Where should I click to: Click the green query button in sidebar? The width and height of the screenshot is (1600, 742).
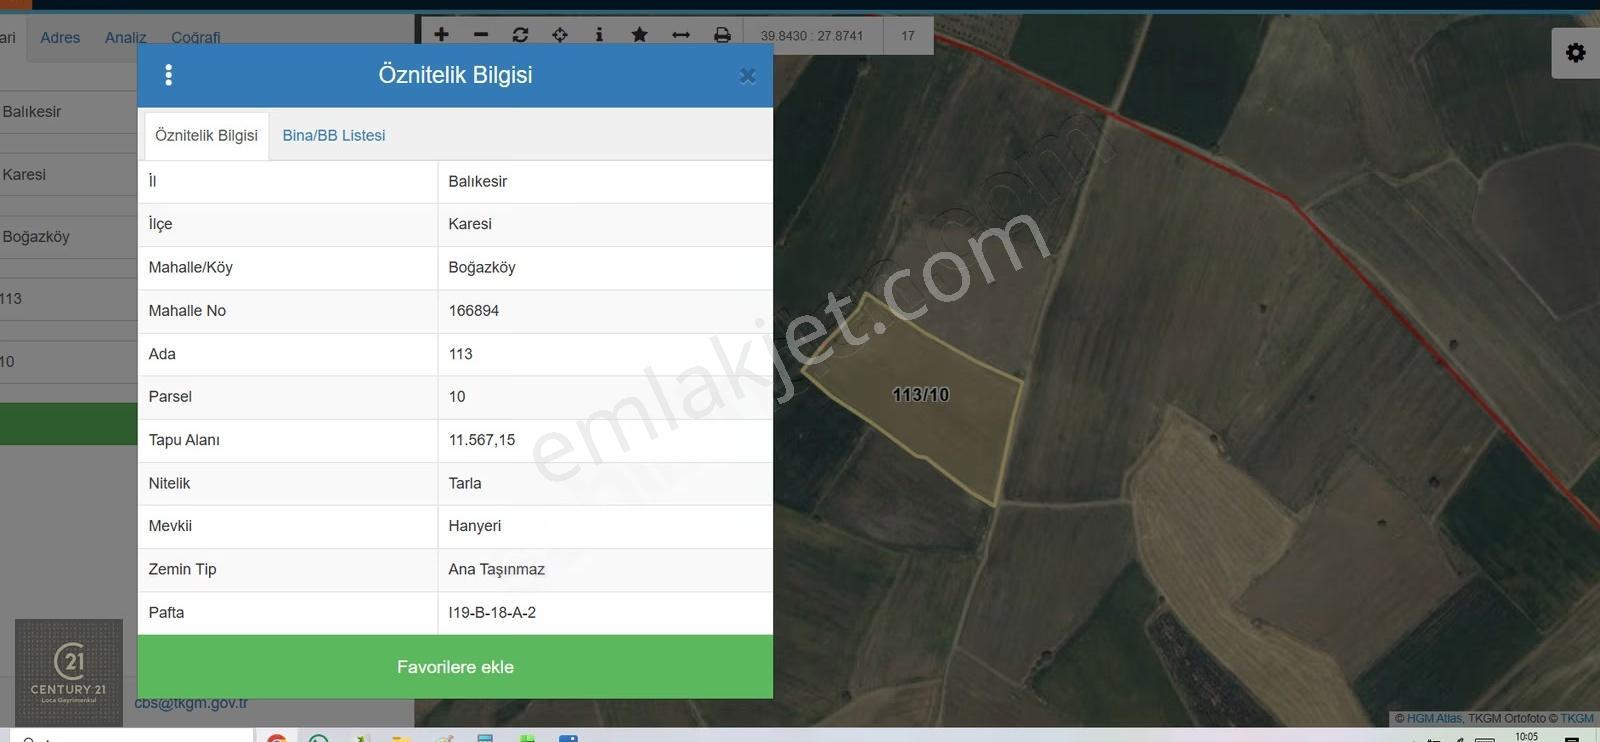click(x=68, y=424)
